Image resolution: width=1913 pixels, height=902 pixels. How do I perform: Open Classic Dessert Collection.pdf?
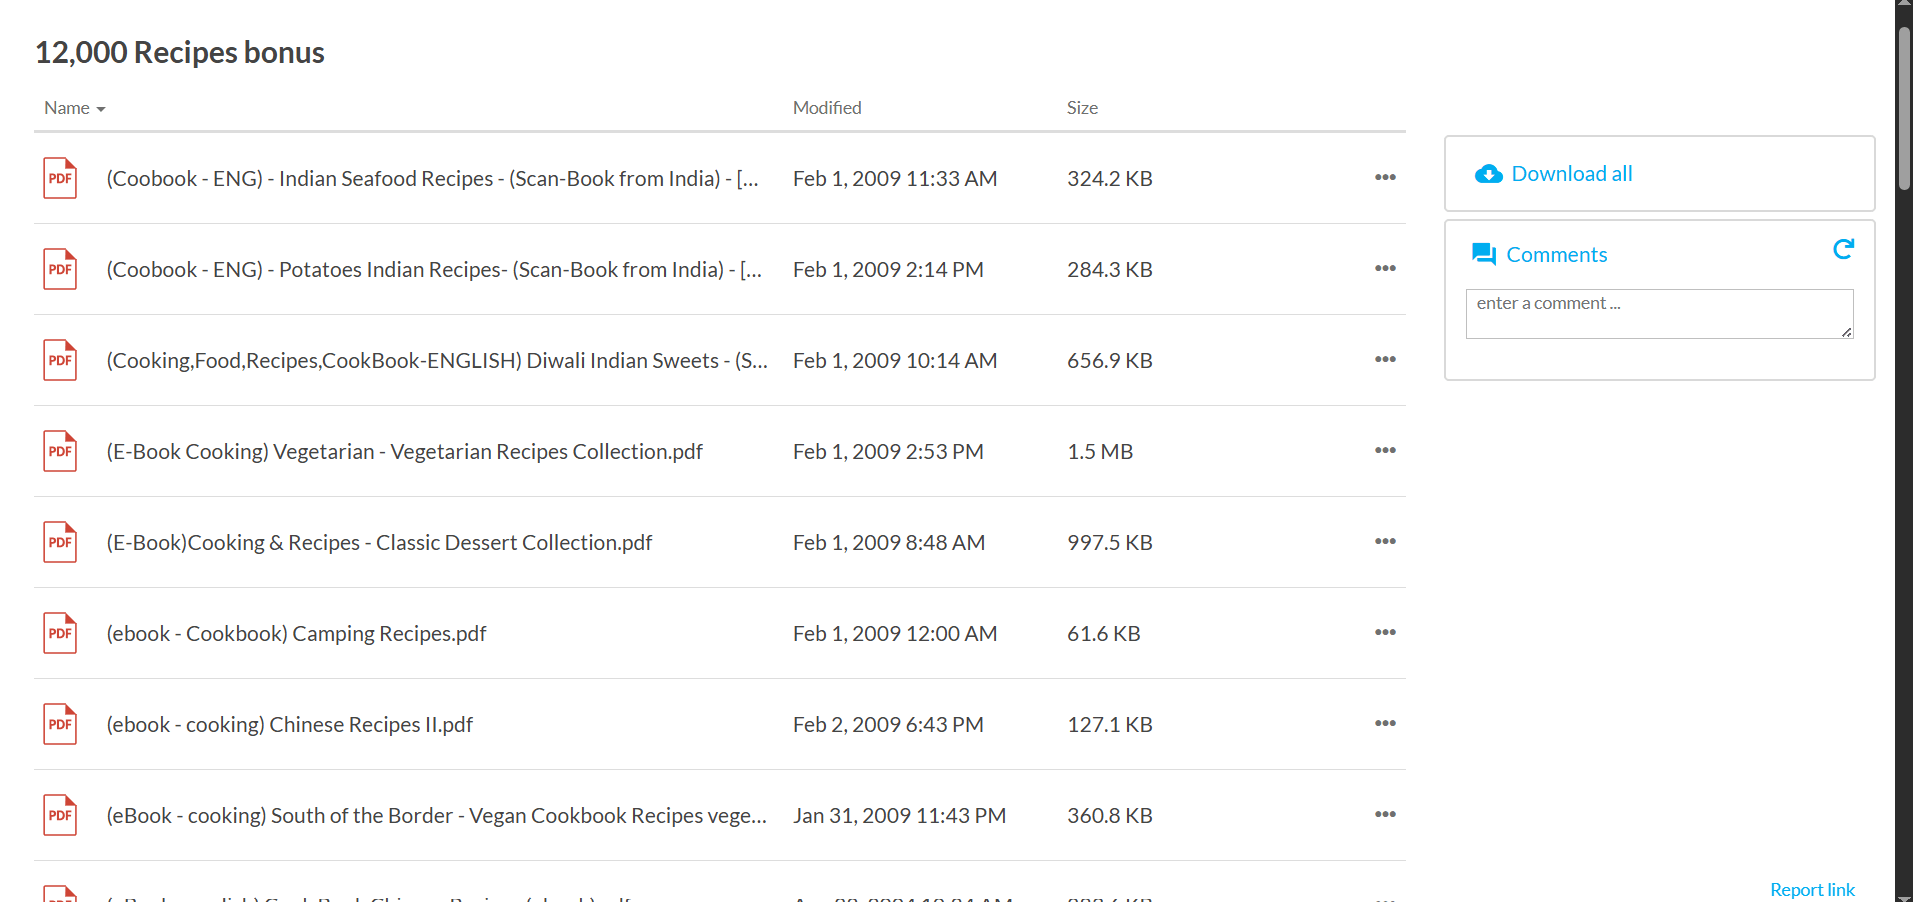(x=379, y=542)
